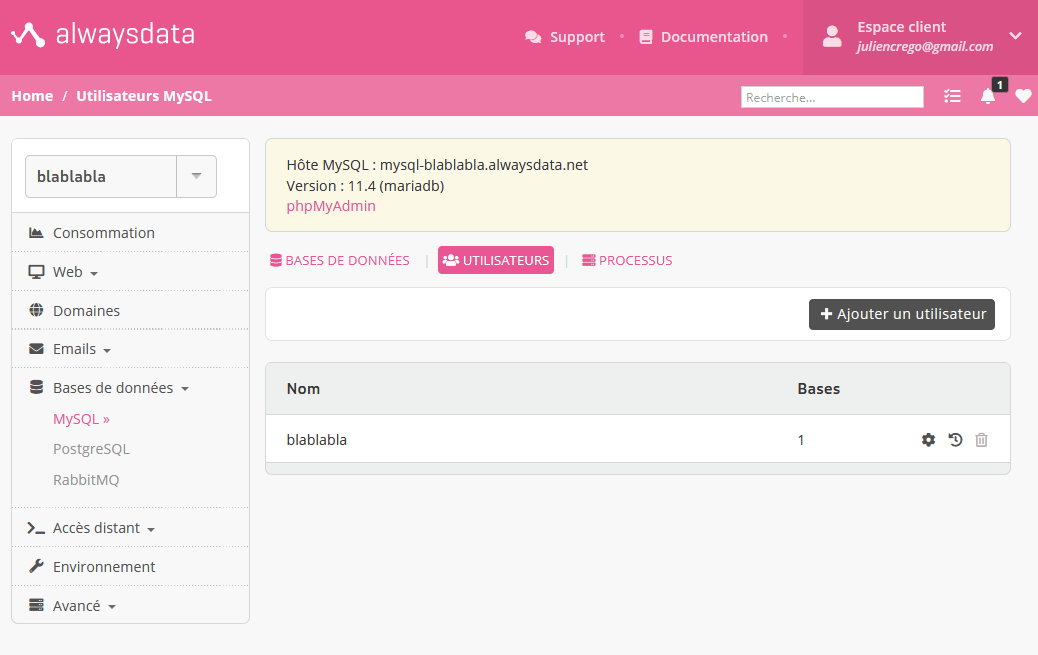The image size is (1038, 655).
Task: Click the heart icon in header
Action: click(1023, 96)
